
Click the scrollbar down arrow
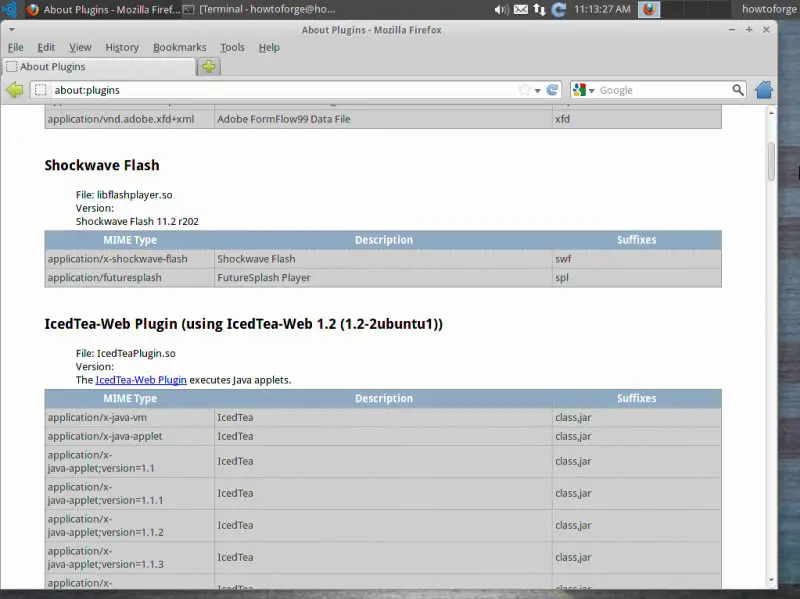771,580
